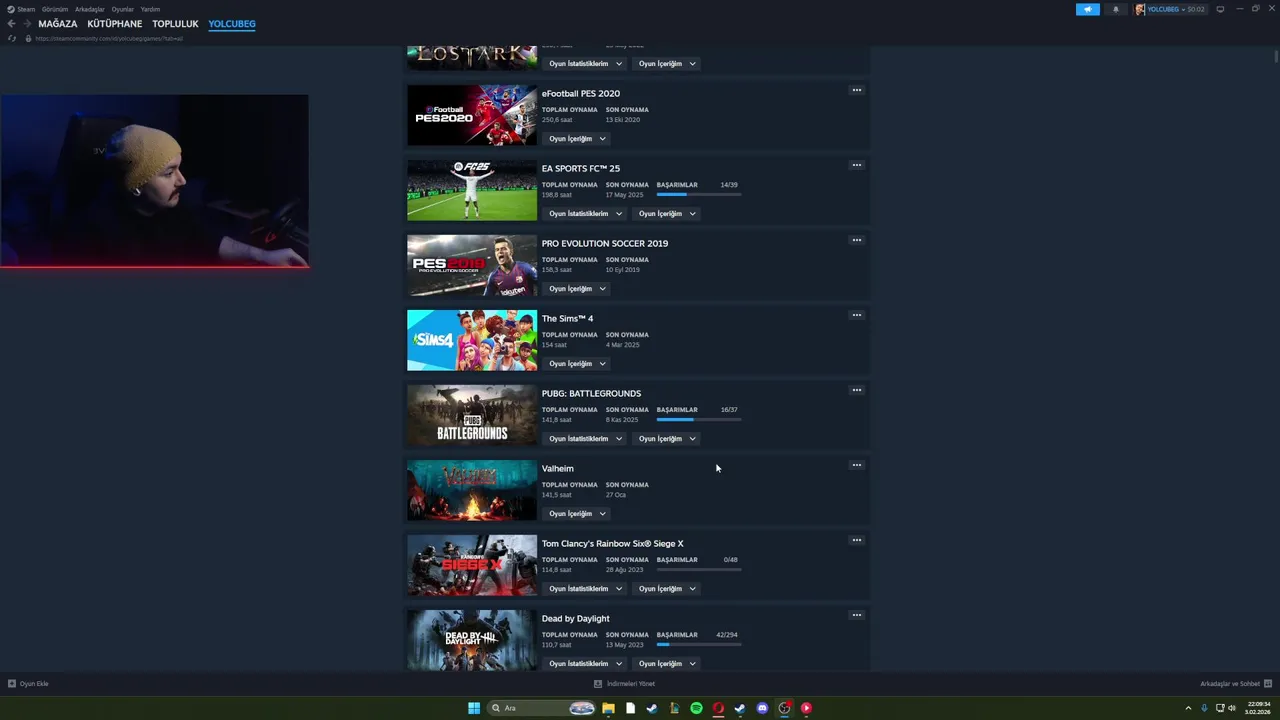Click the Rainbow Six Siege X thumbnail
Image resolution: width=1280 pixels, height=720 pixels.
(x=472, y=565)
